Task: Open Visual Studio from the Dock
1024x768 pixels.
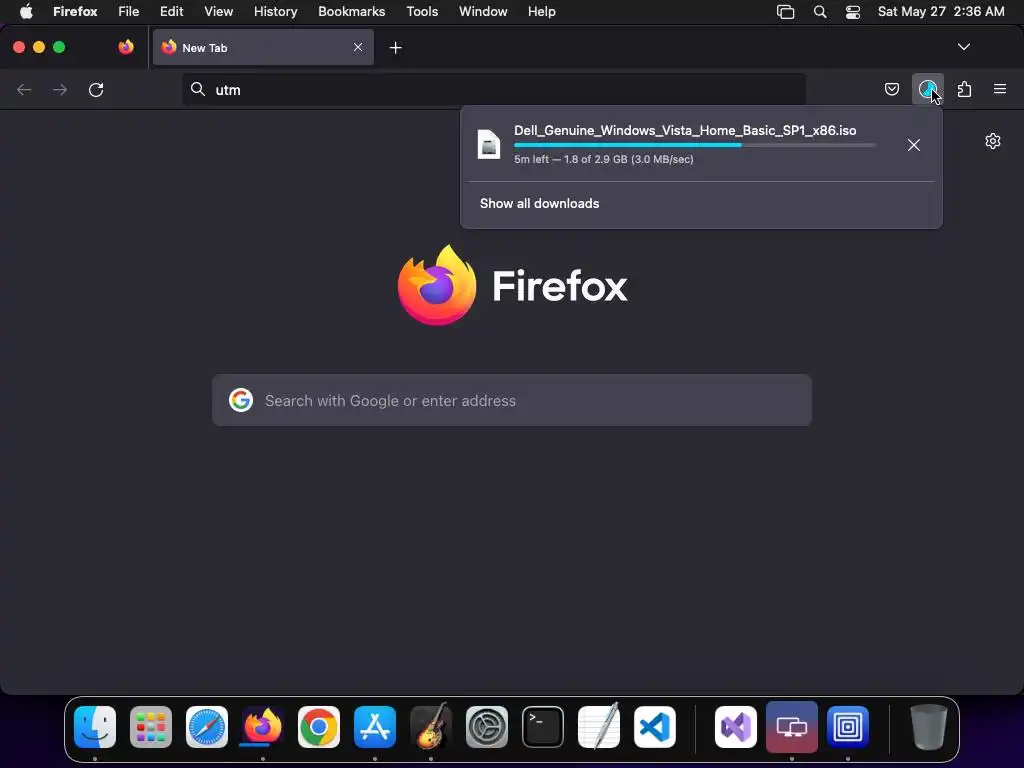Action: [x=735, y=727]
